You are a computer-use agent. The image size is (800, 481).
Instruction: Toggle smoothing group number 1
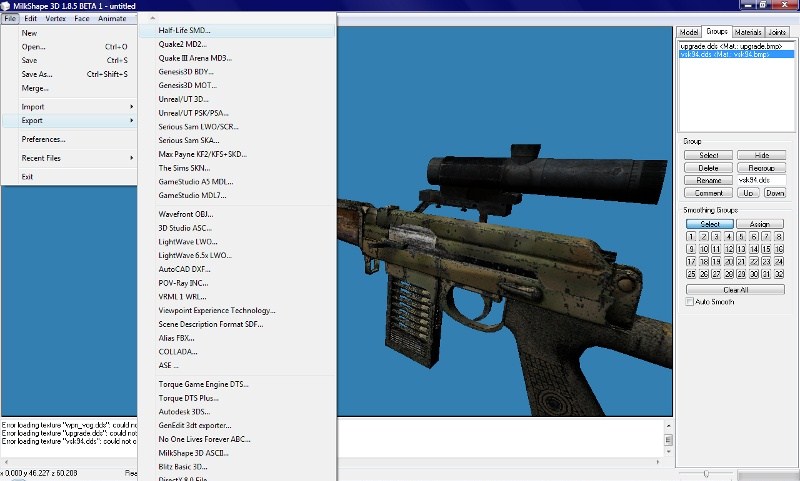pos(690,236)
